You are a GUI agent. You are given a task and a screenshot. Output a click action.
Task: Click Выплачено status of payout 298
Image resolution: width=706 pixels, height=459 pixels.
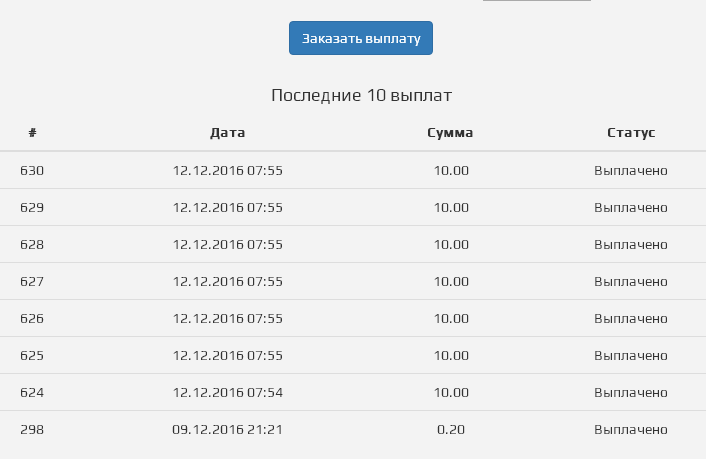[x=631, y=429]
